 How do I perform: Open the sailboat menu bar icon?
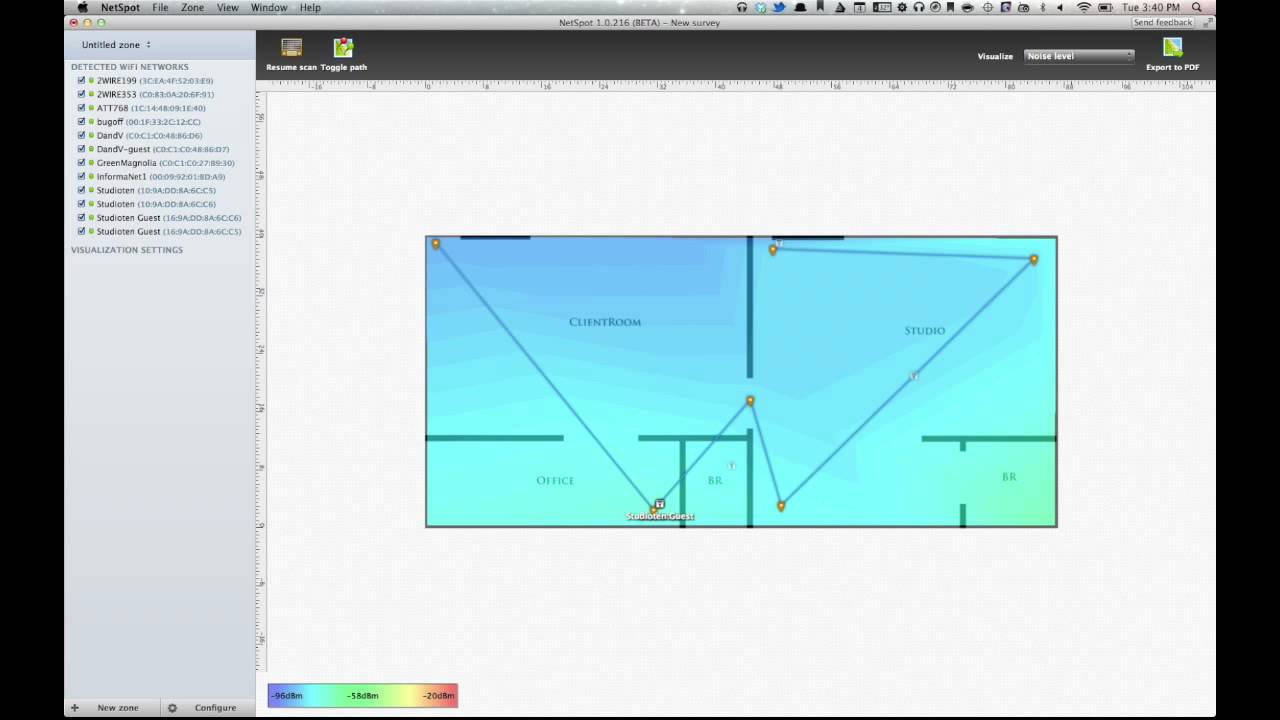pyautogui.click(x=840, y=7)
